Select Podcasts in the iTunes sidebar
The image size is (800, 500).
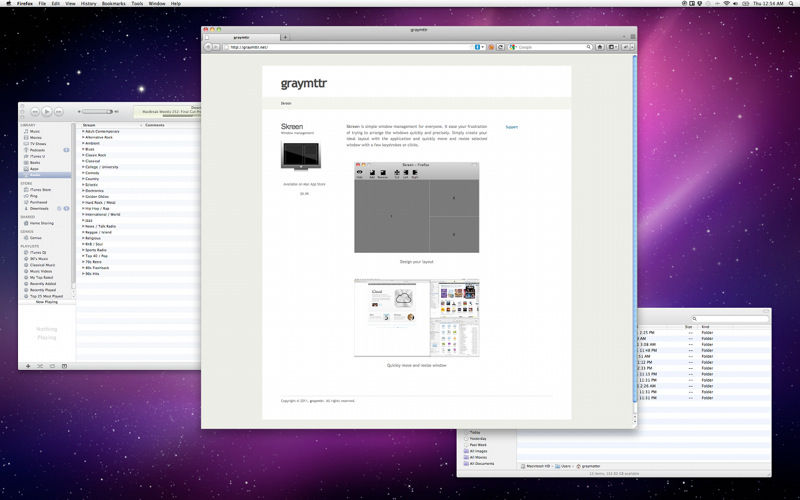pos(37,150)
